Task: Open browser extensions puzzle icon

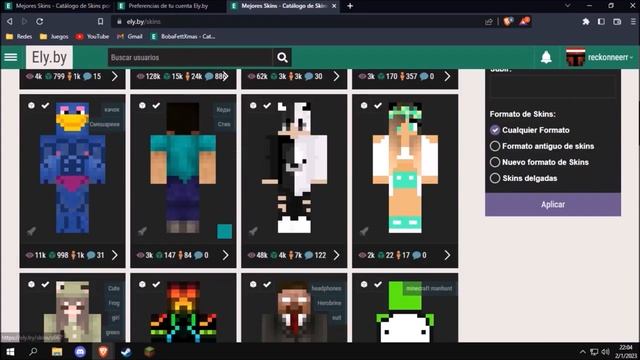Action: (x=586, y=21)
